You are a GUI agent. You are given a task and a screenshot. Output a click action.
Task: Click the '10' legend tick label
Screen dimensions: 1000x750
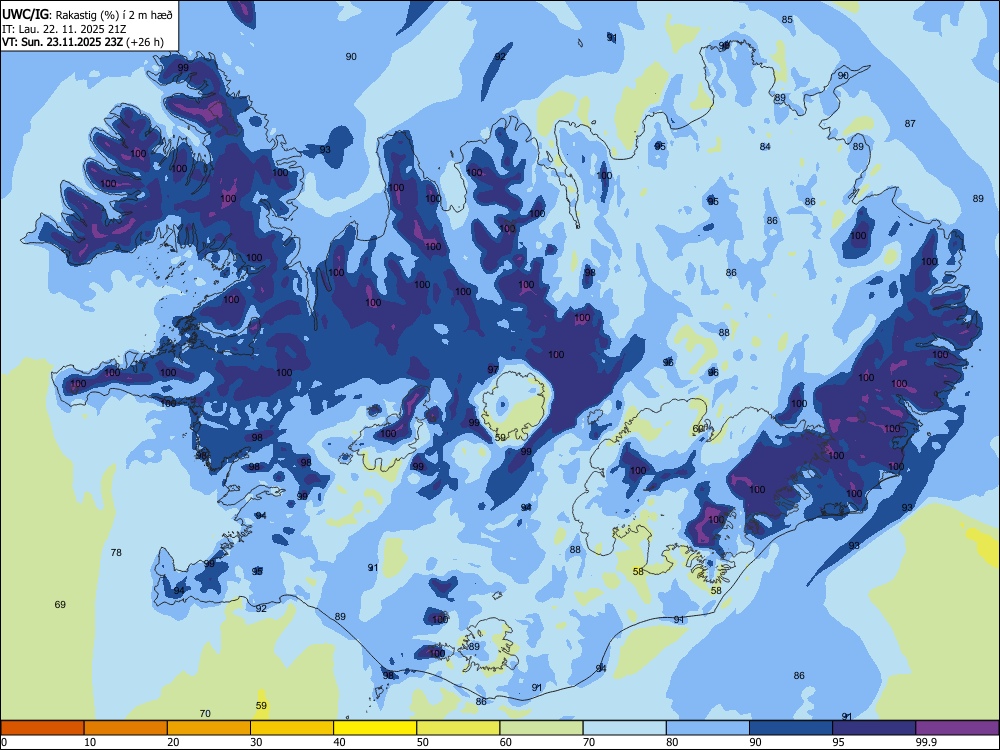point(90,742)
